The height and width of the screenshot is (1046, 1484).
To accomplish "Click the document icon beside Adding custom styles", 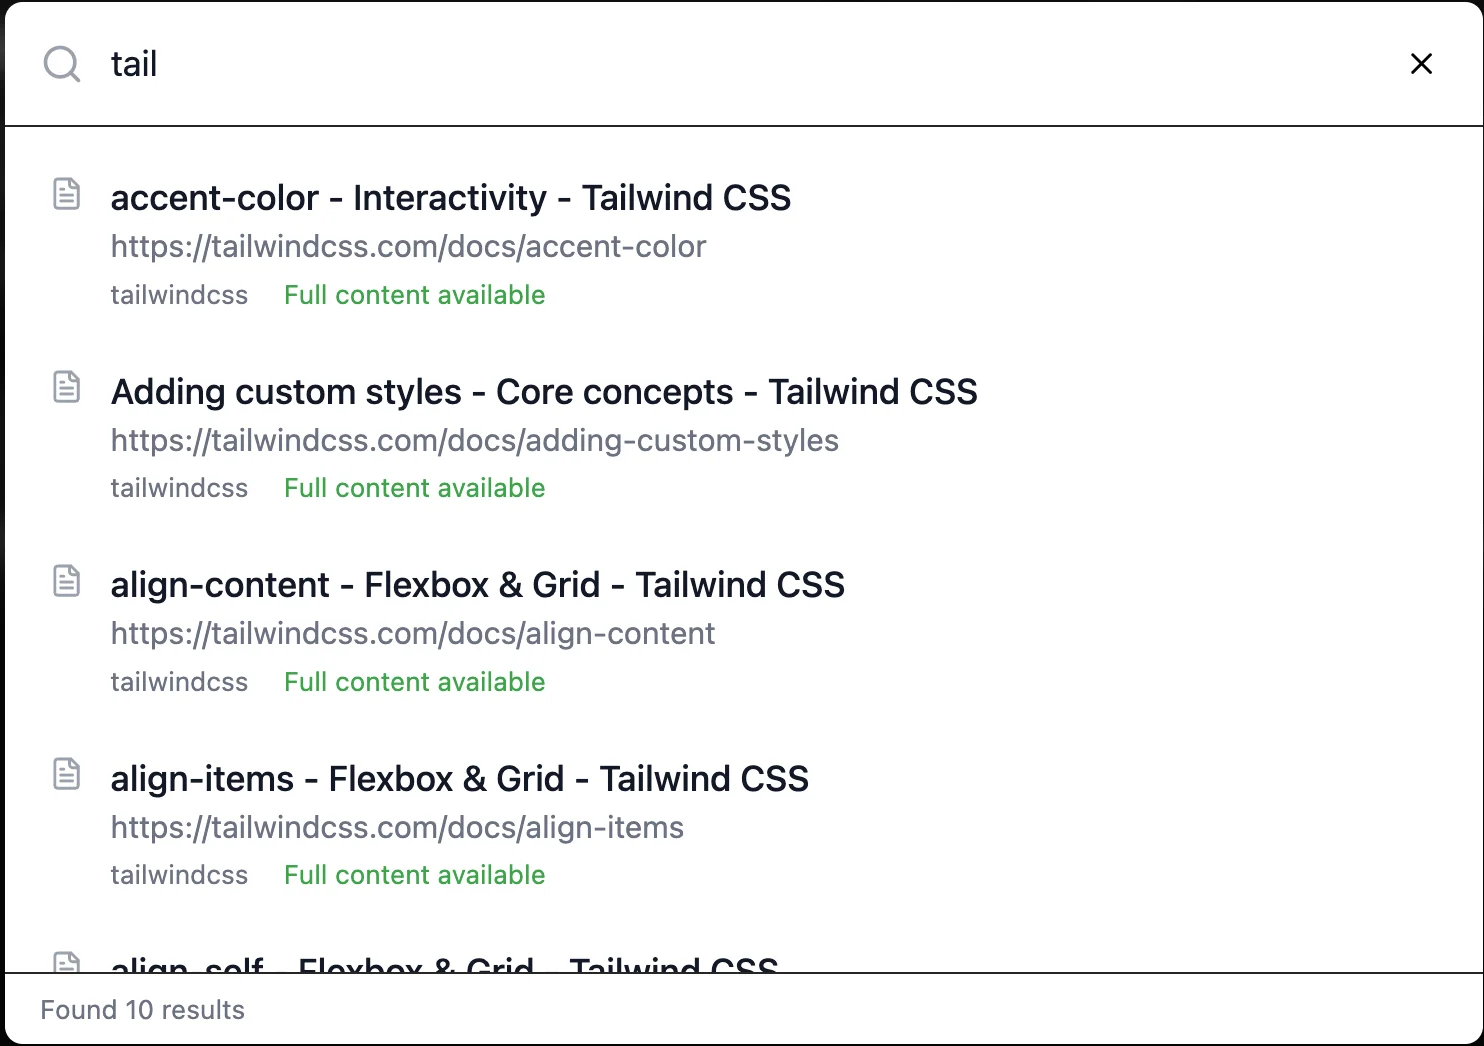I will [66, 387].
